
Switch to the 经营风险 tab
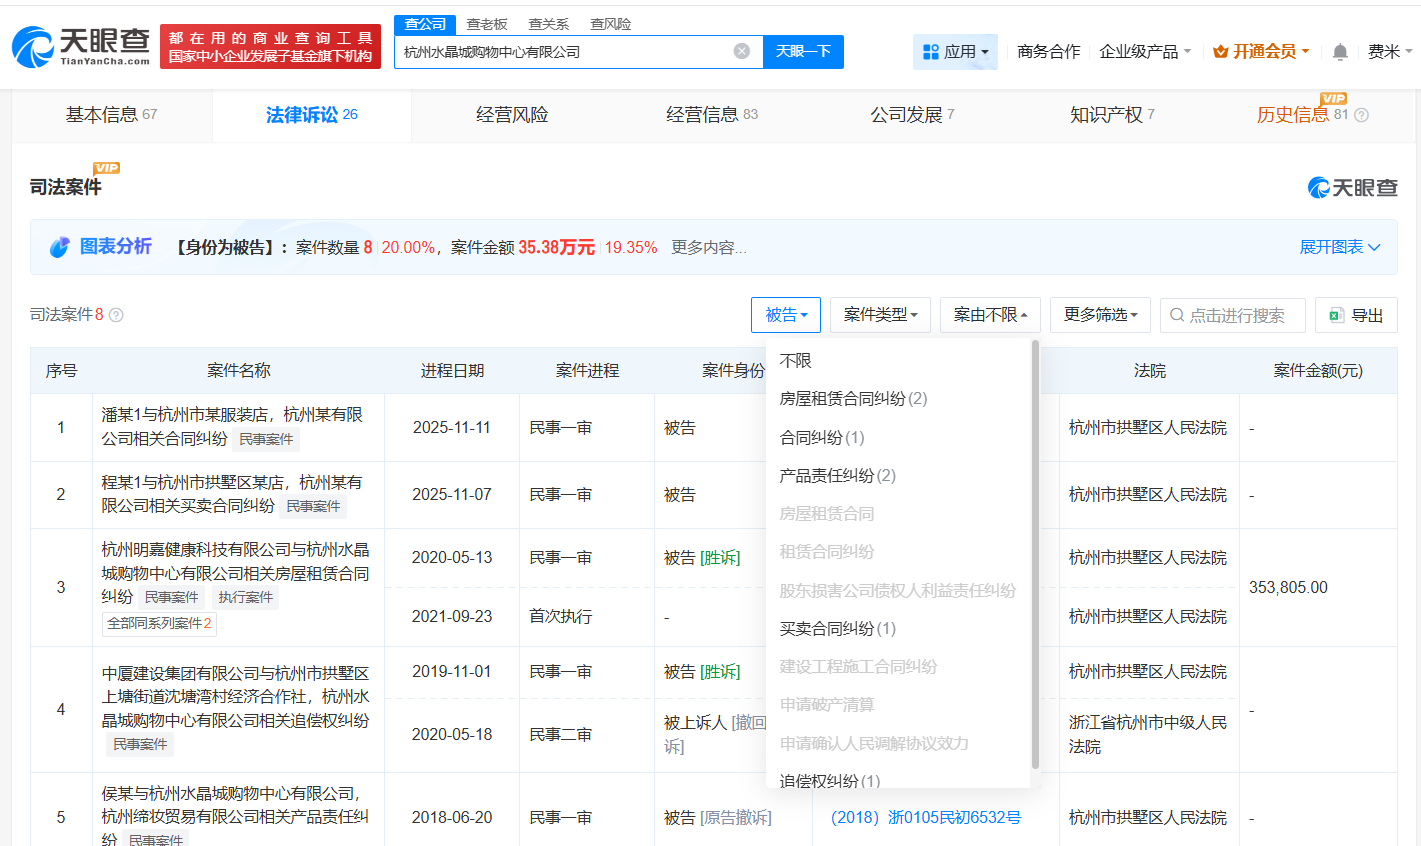click(511, 115)
